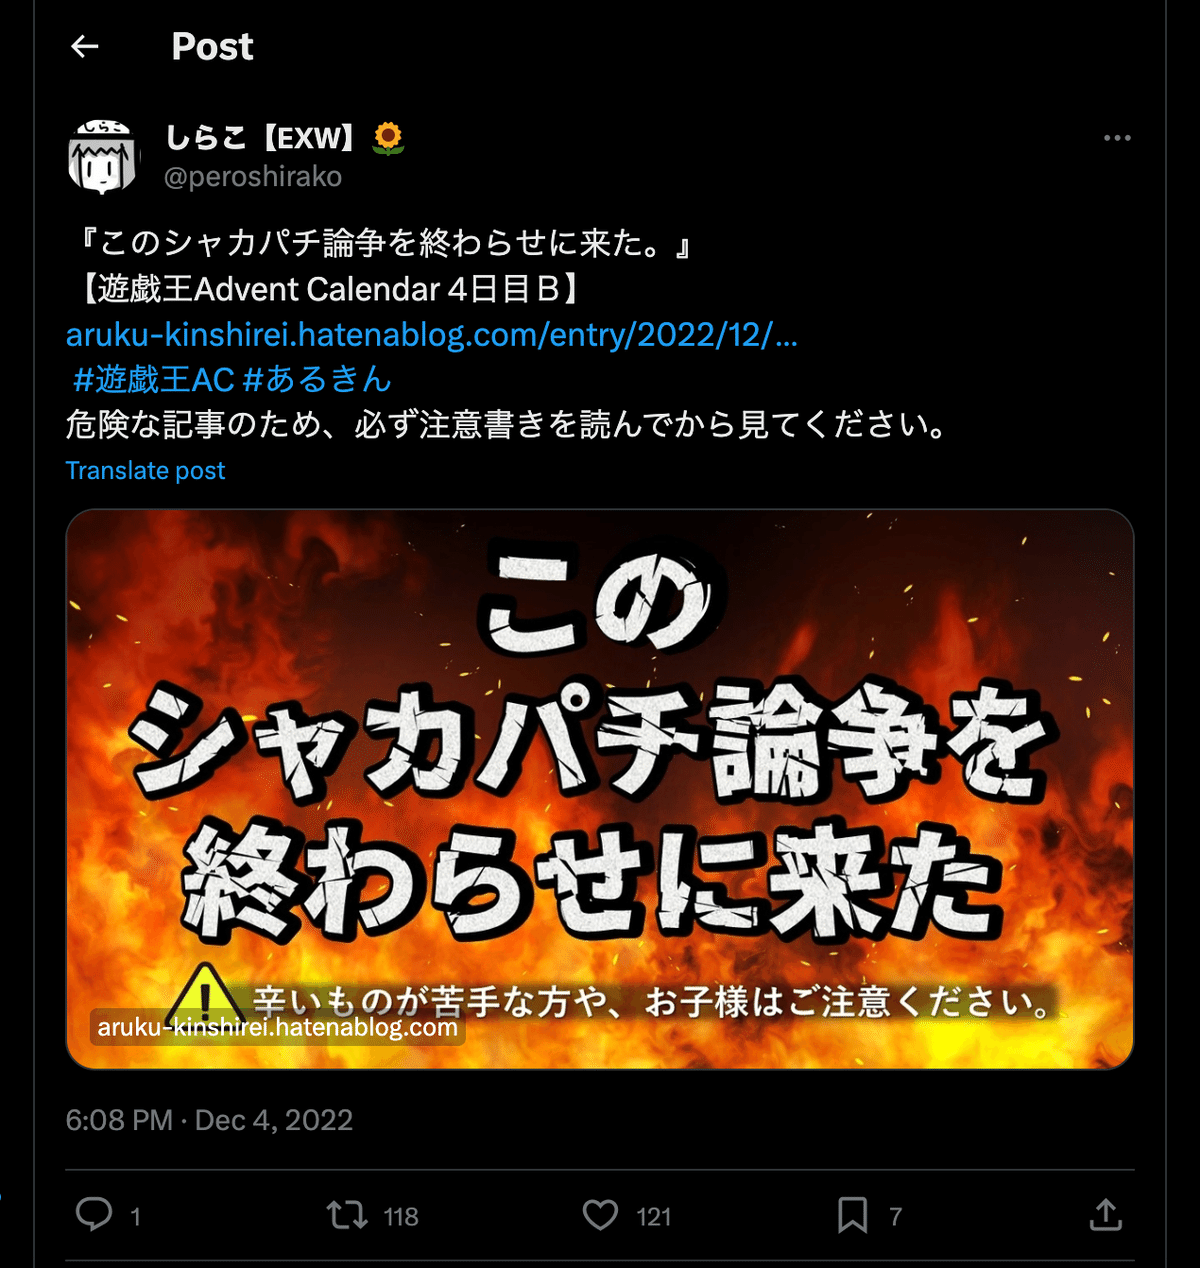View likes via the 121 count

coord(654,1217)
